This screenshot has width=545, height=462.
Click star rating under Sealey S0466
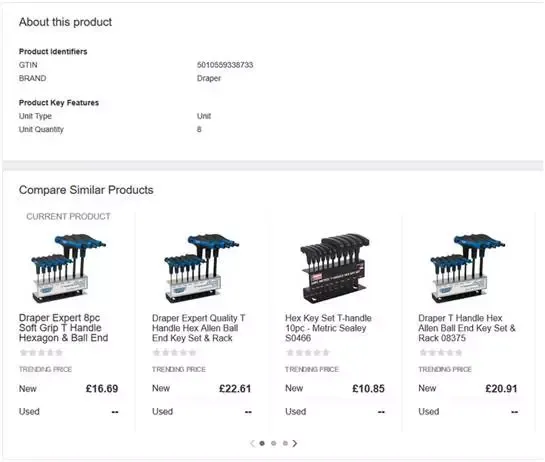point(308,353)
